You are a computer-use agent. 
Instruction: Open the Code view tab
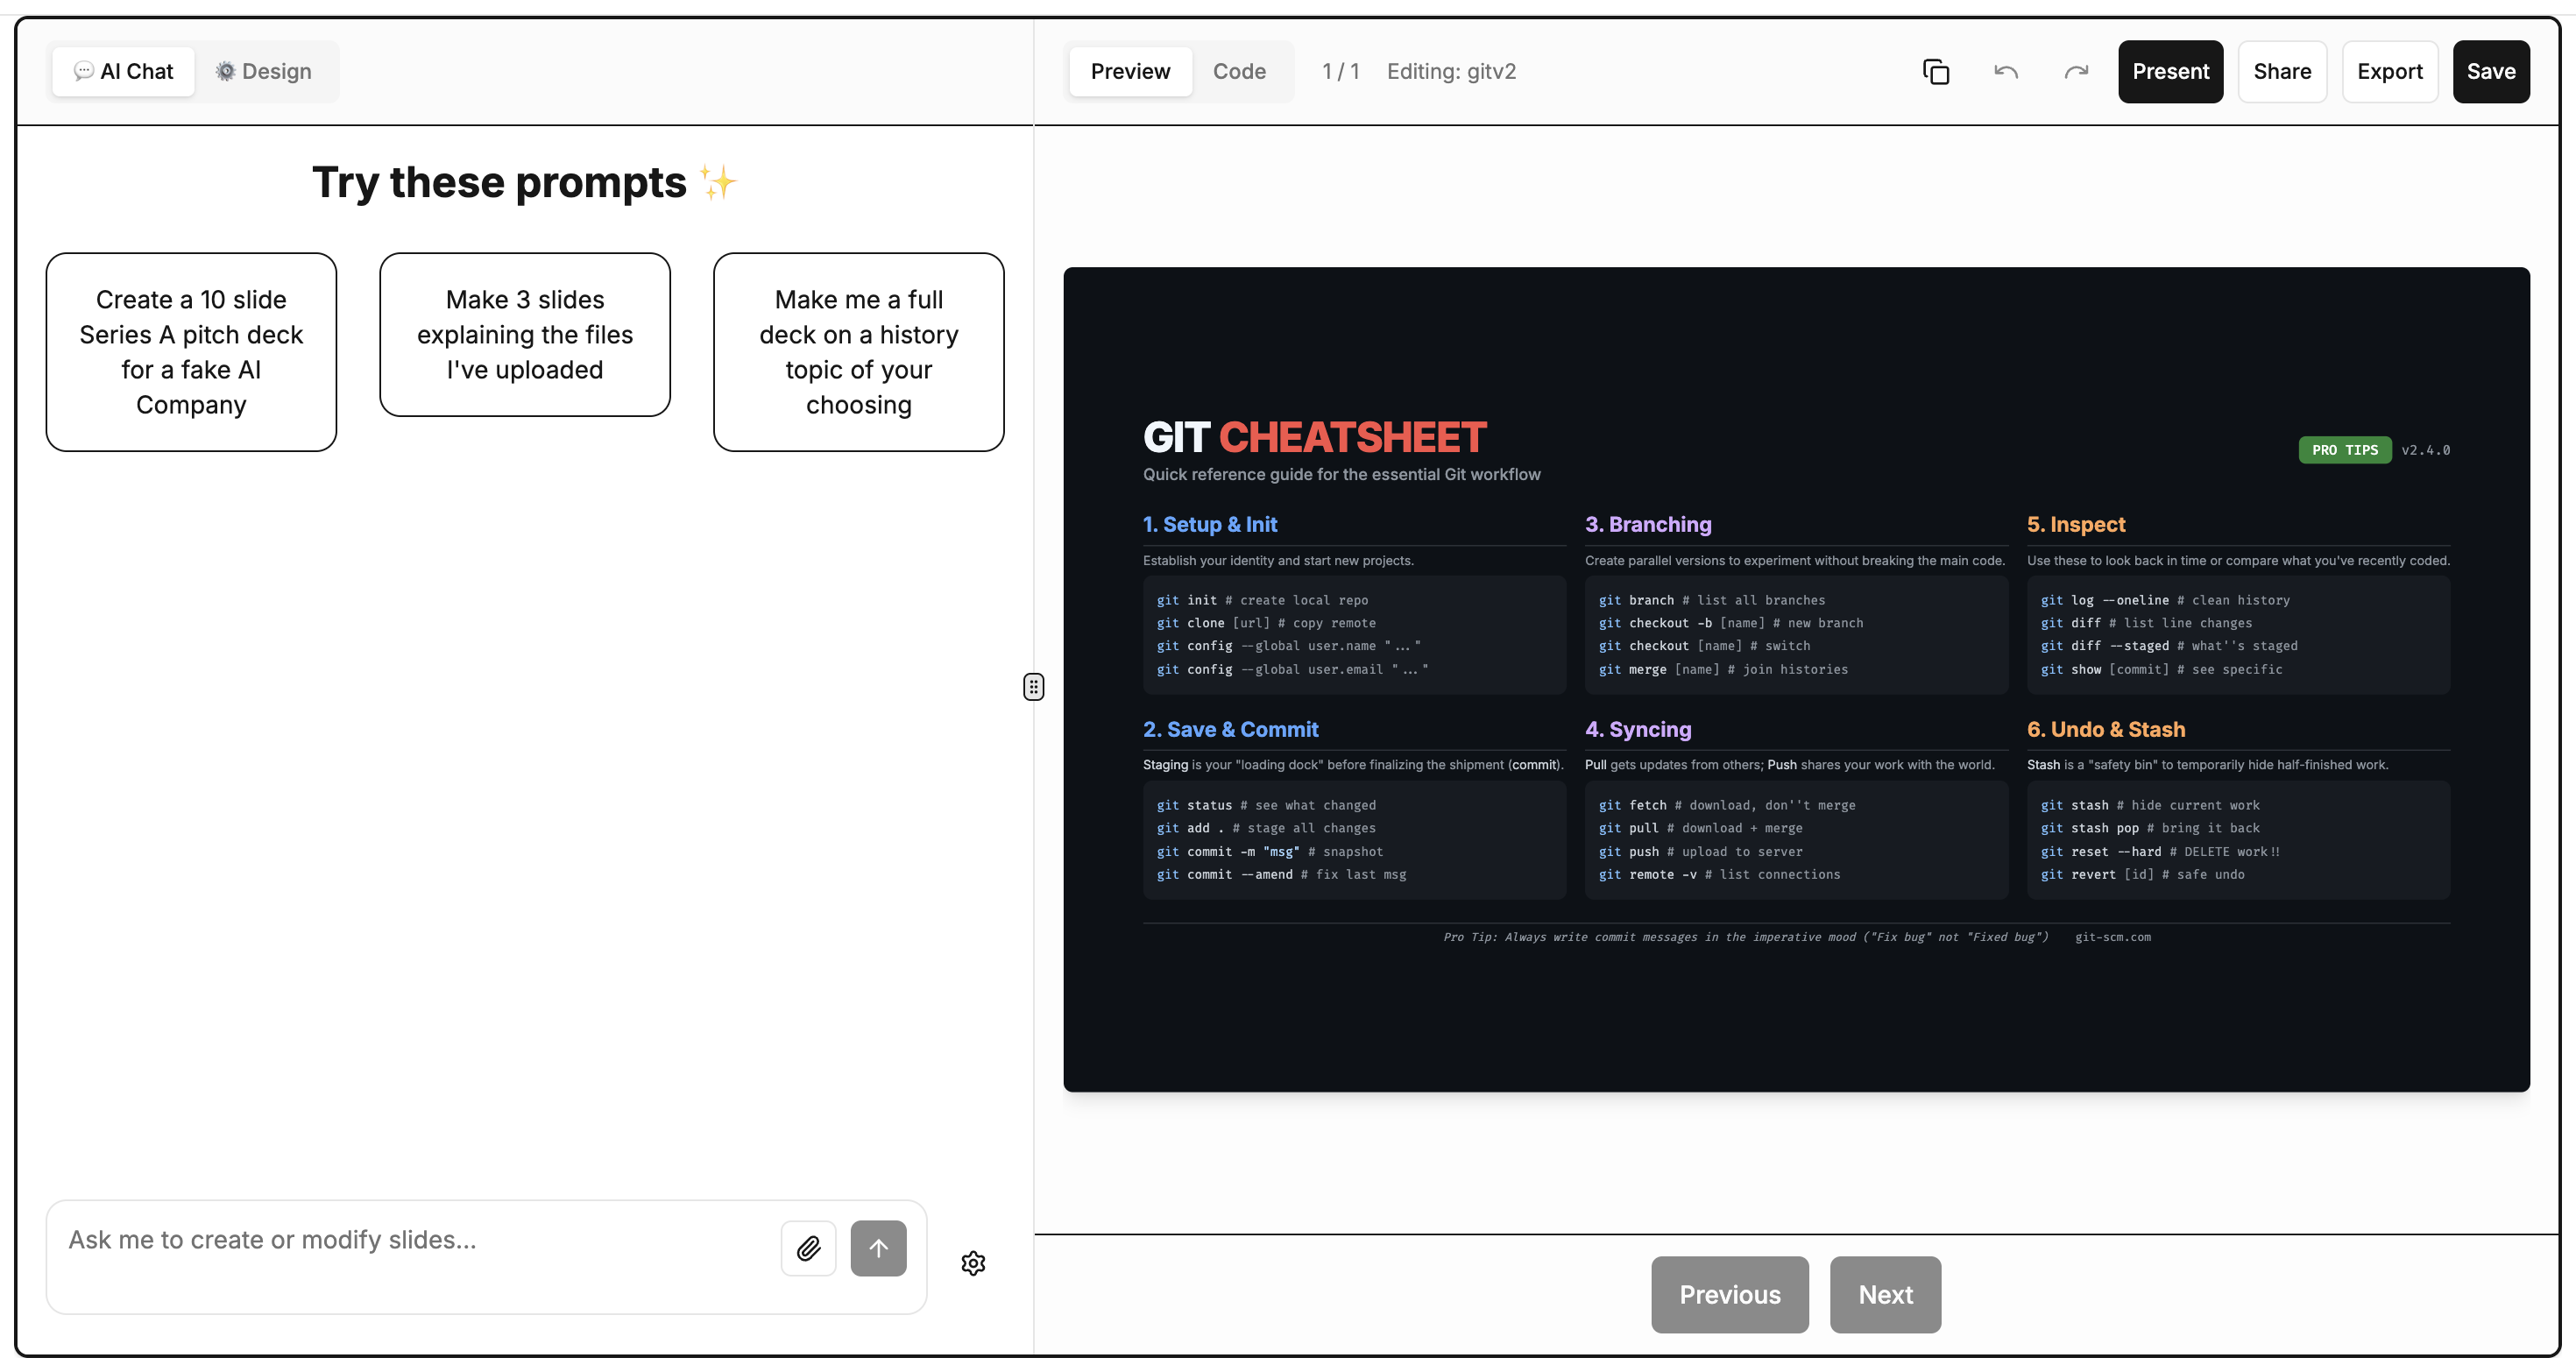click(1239, 72)
